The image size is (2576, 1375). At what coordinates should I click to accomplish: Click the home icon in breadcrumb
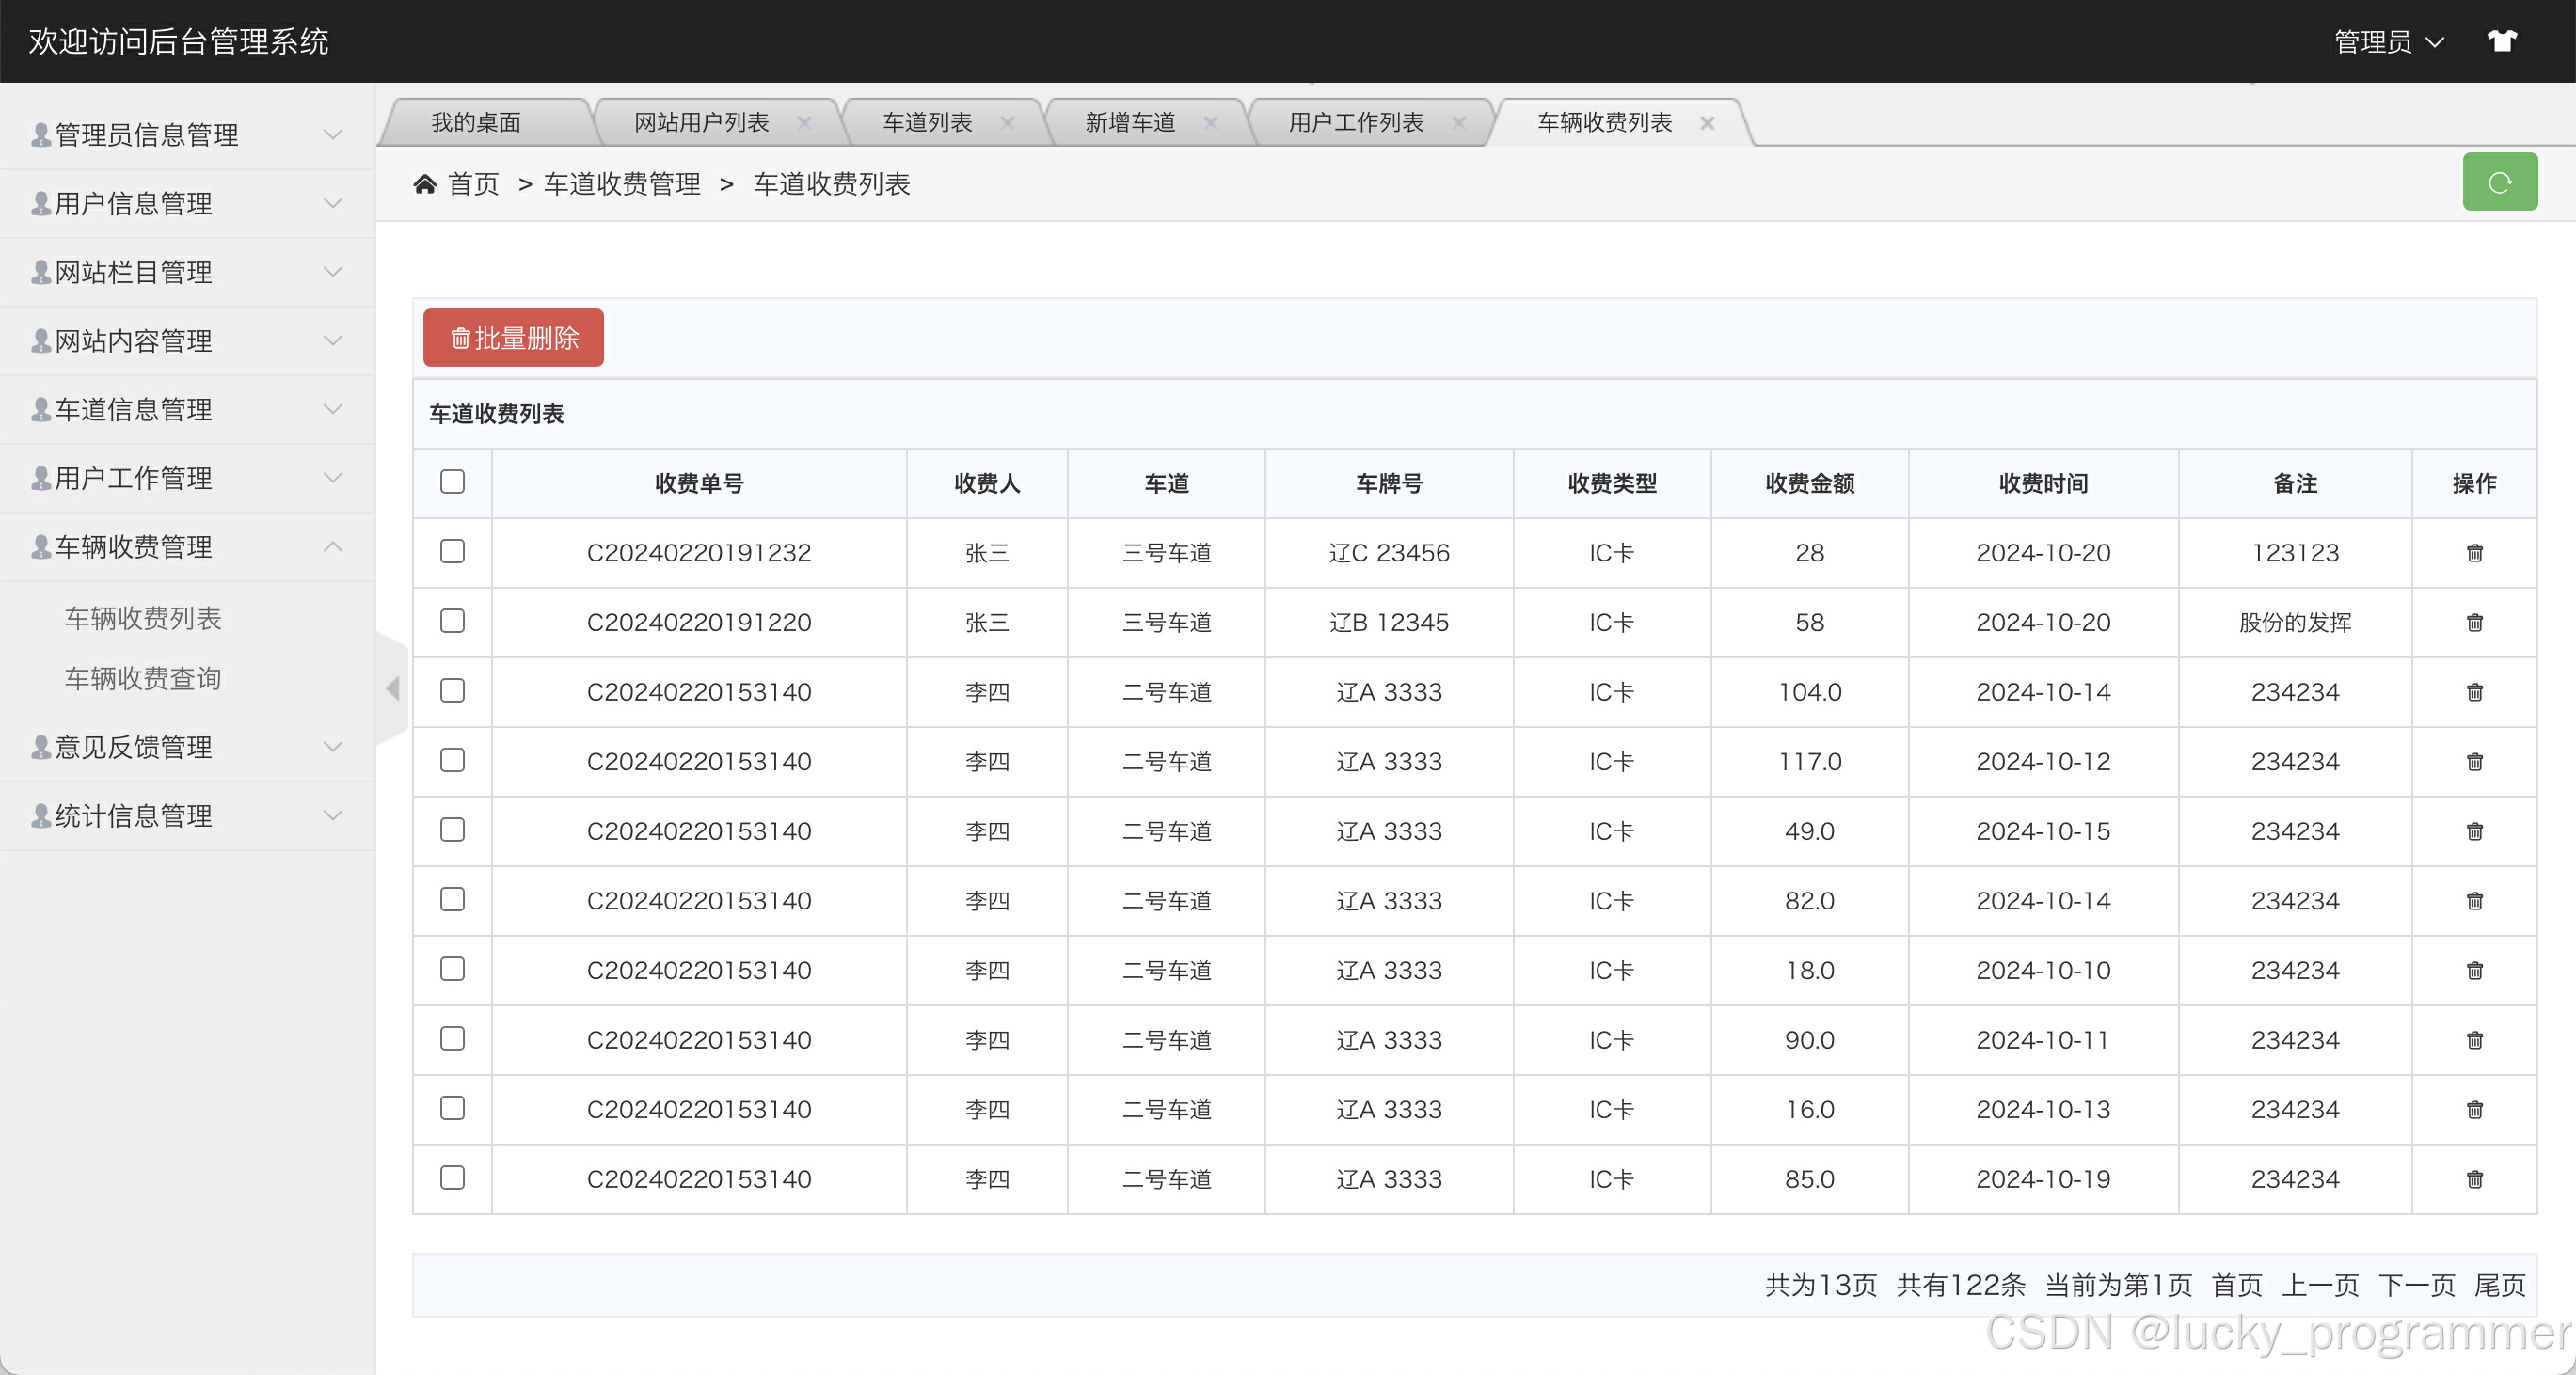pos(425,184)
